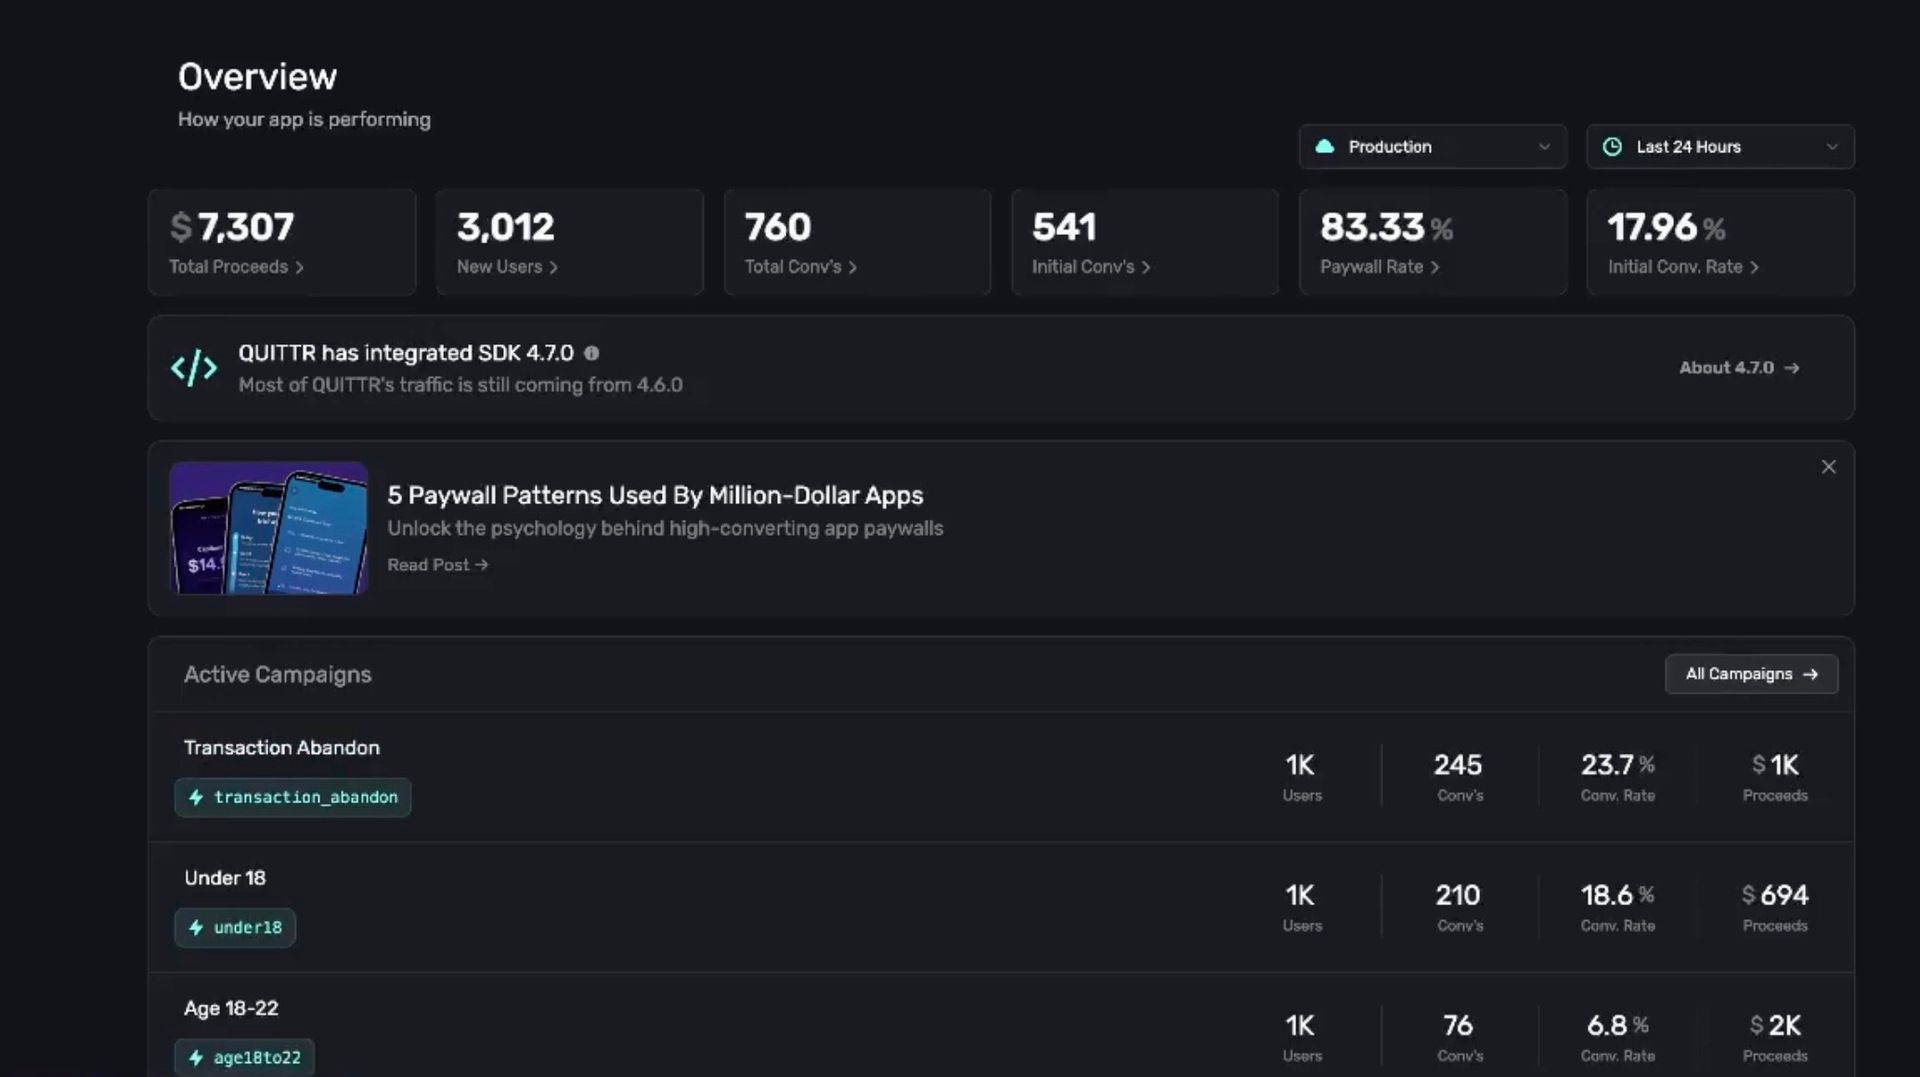This screenshot has height=1077, width=1920.
Task: Open the Production environment dropdown
Action: click(1432, 147)
